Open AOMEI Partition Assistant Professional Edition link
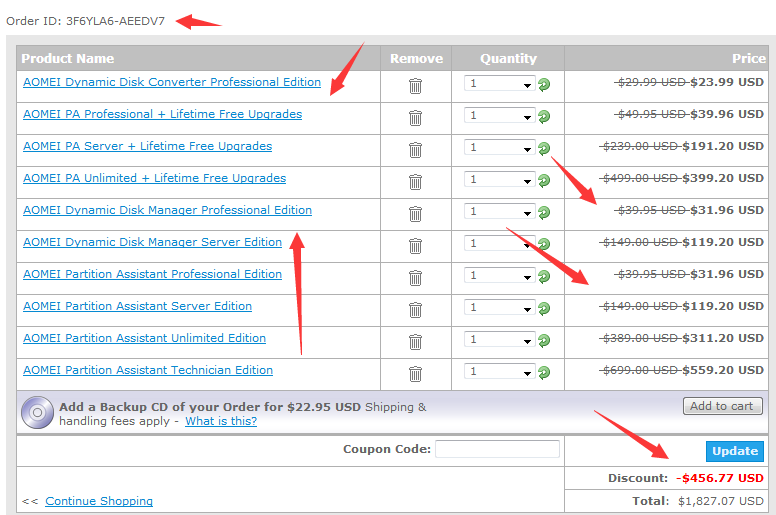 click(152, 274)
